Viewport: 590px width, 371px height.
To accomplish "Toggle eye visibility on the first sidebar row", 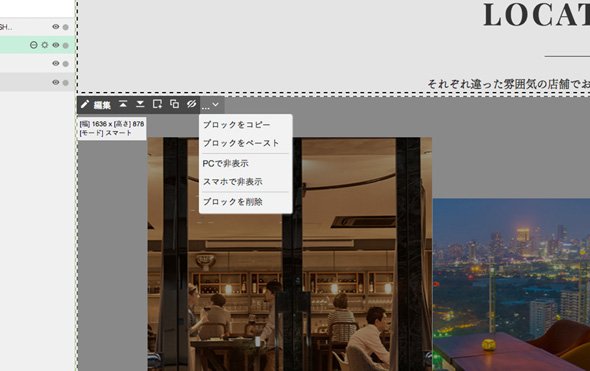I will click(56, 27).
